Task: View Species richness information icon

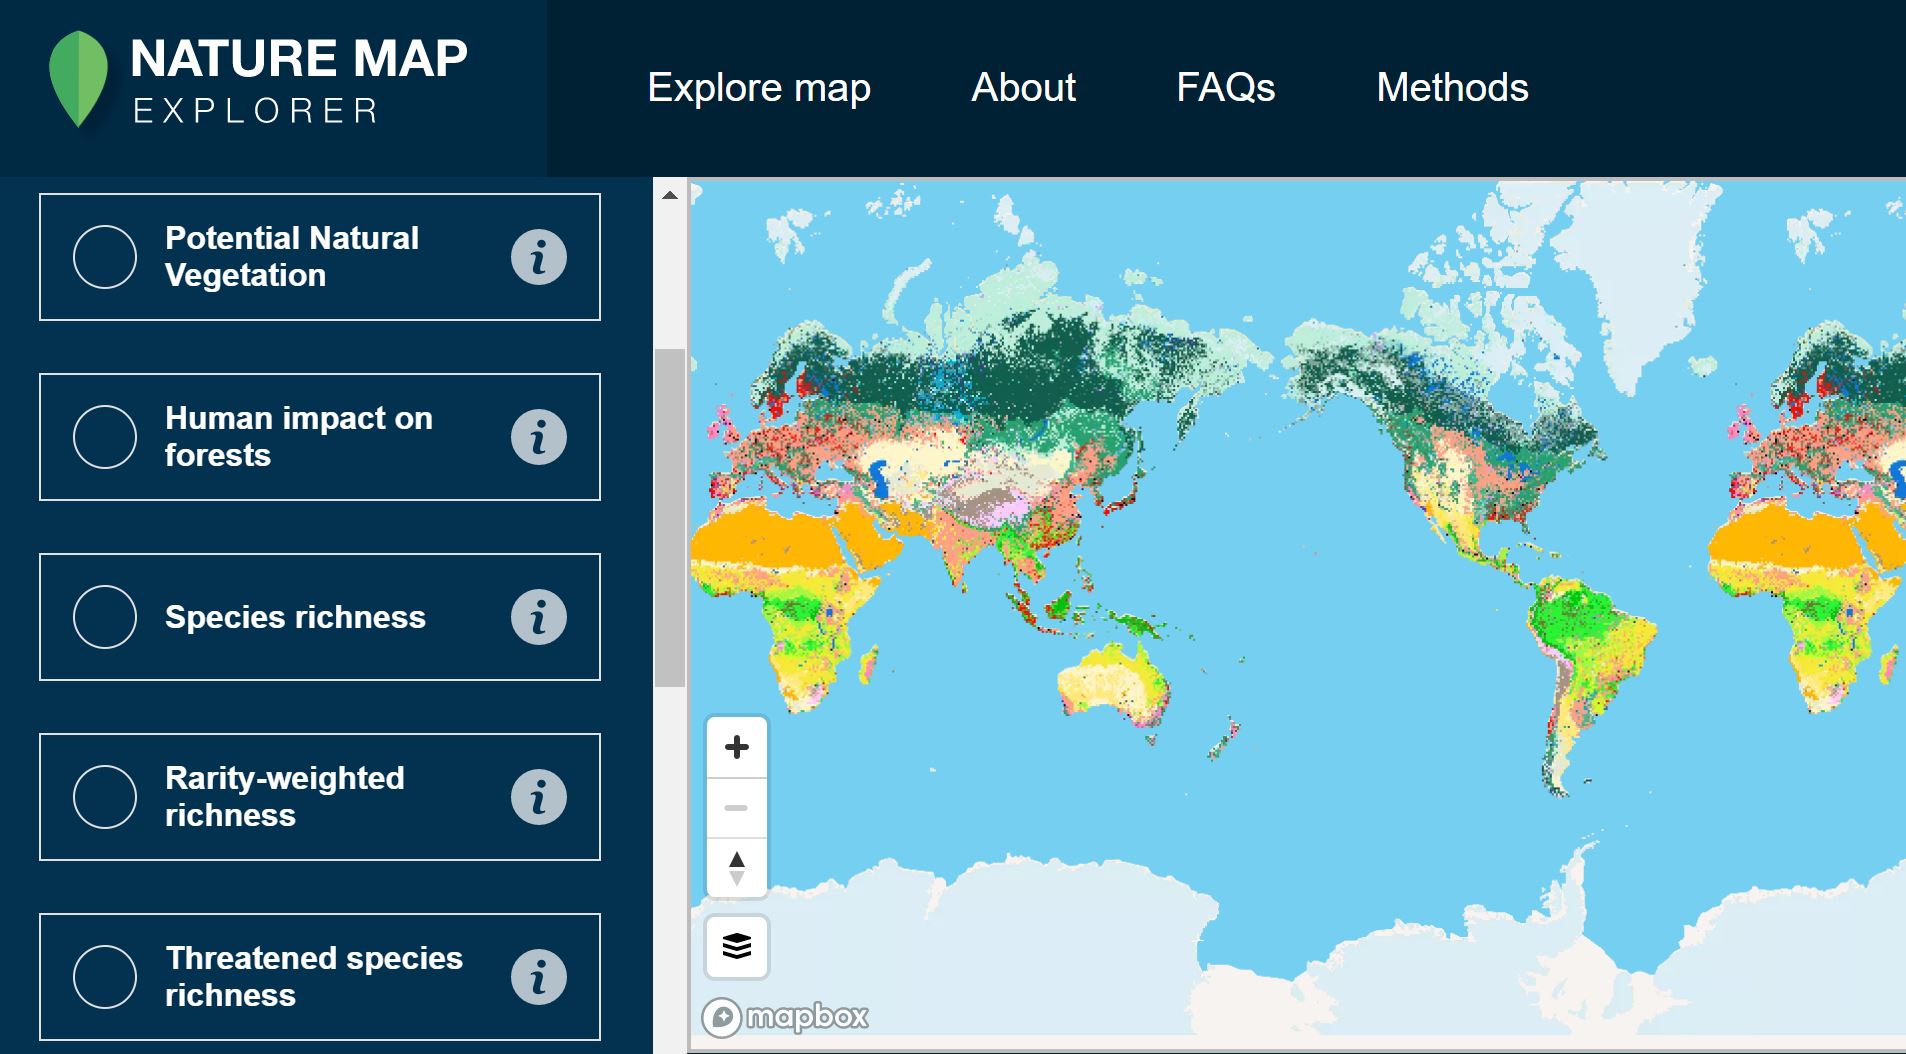Action: (540, 617)
